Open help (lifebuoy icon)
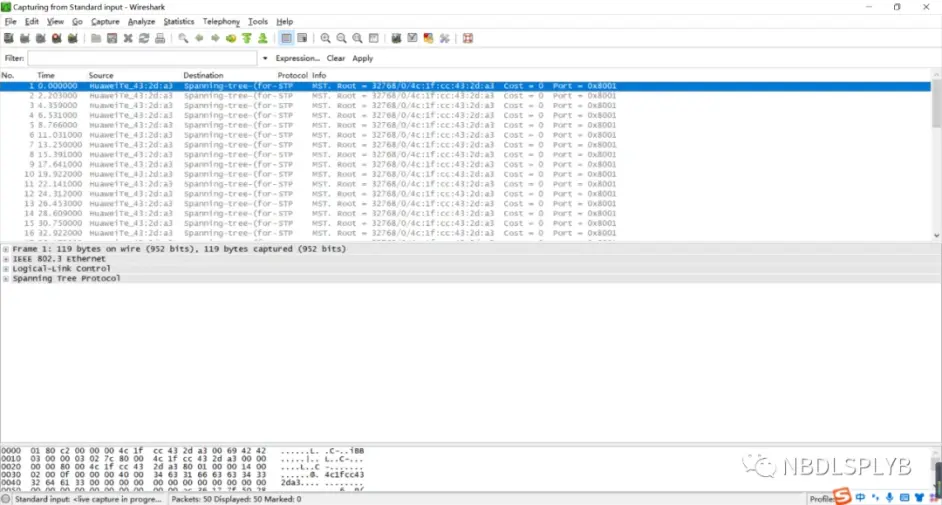The height and width of the screenshot is (505, 942). tap(468, 38)
